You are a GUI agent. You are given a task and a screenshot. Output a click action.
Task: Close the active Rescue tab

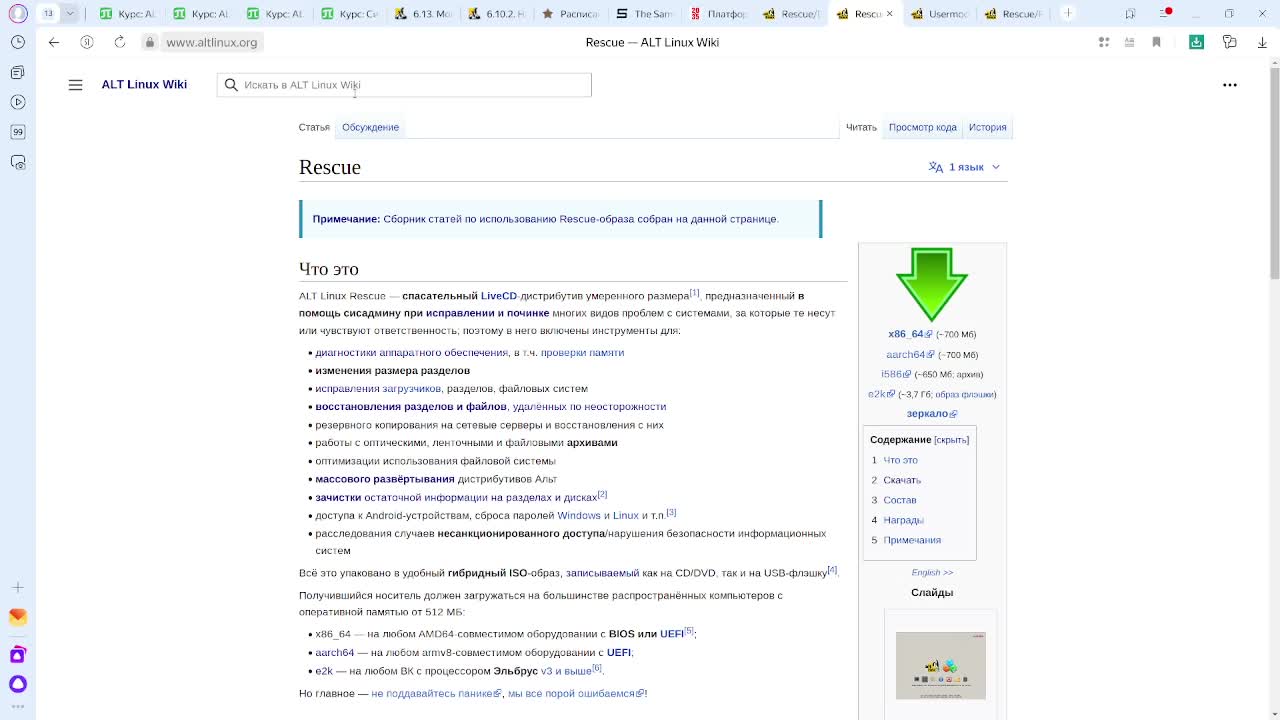point(889,14)
